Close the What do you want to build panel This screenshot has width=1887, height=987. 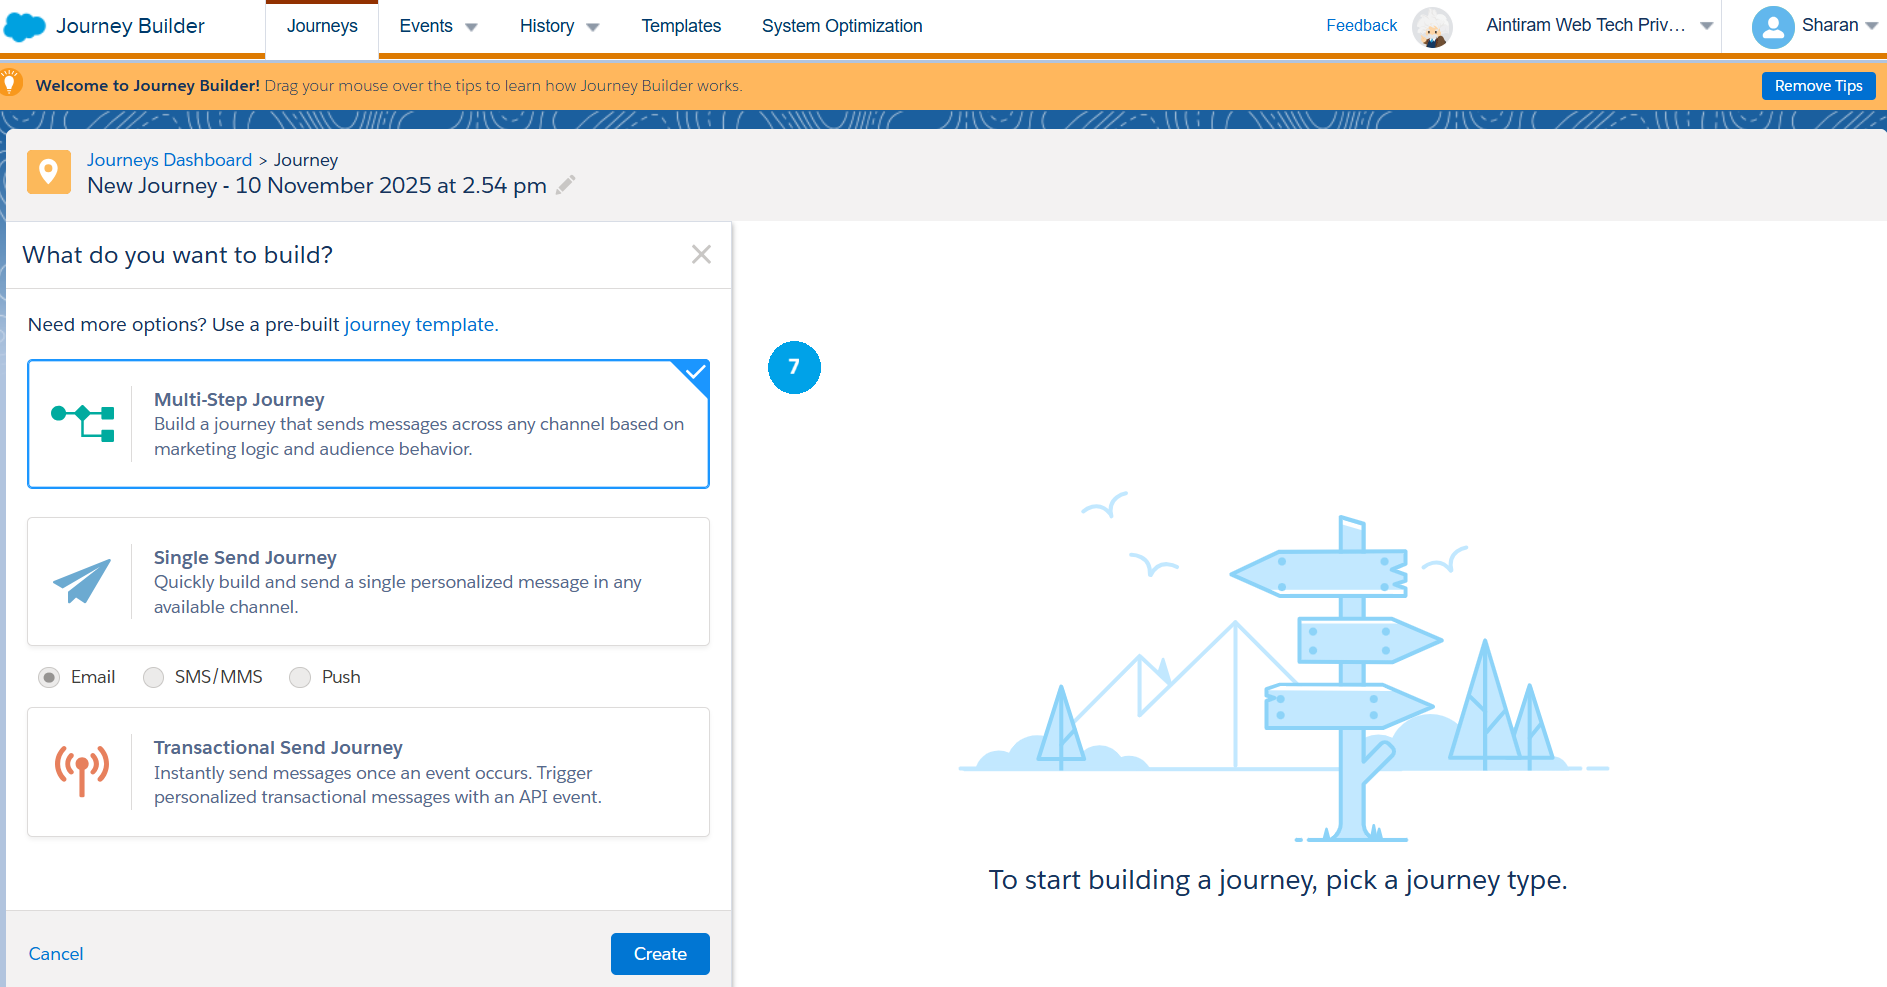pyautogui.click(x=701, y=255)
